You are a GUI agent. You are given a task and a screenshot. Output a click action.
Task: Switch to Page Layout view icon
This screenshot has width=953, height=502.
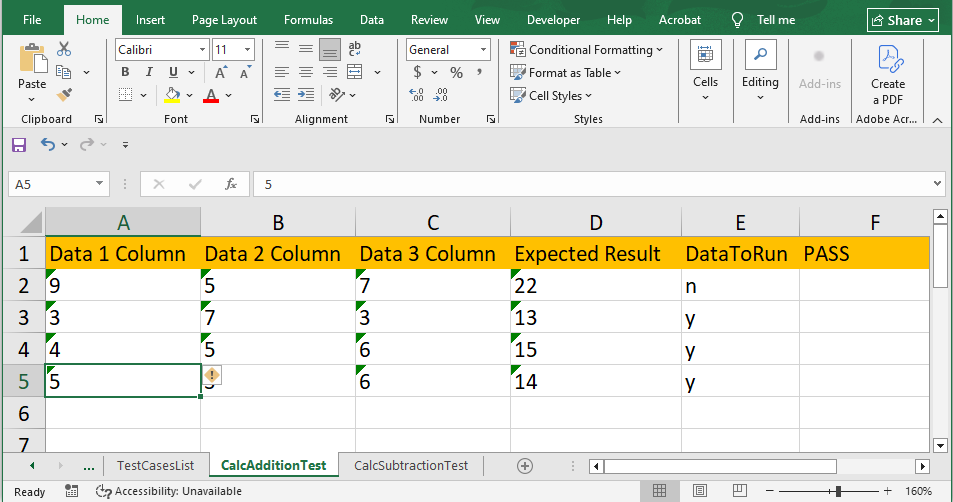(700, 490)
